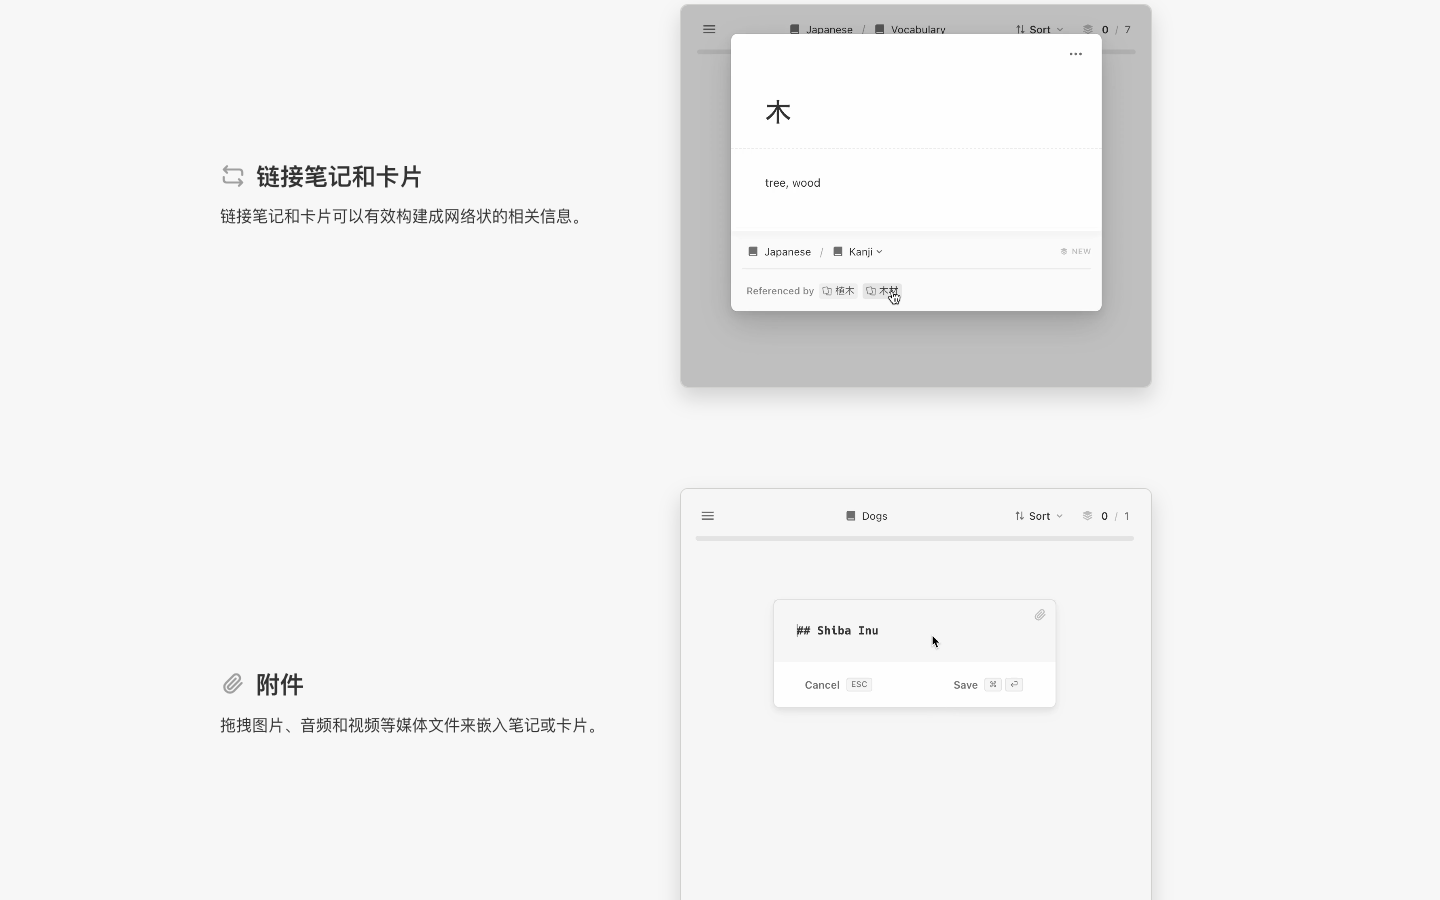The image size is (1440, 900).
Task: Open the more options menu on the 木 card
Action: [x=1076, y=54]
